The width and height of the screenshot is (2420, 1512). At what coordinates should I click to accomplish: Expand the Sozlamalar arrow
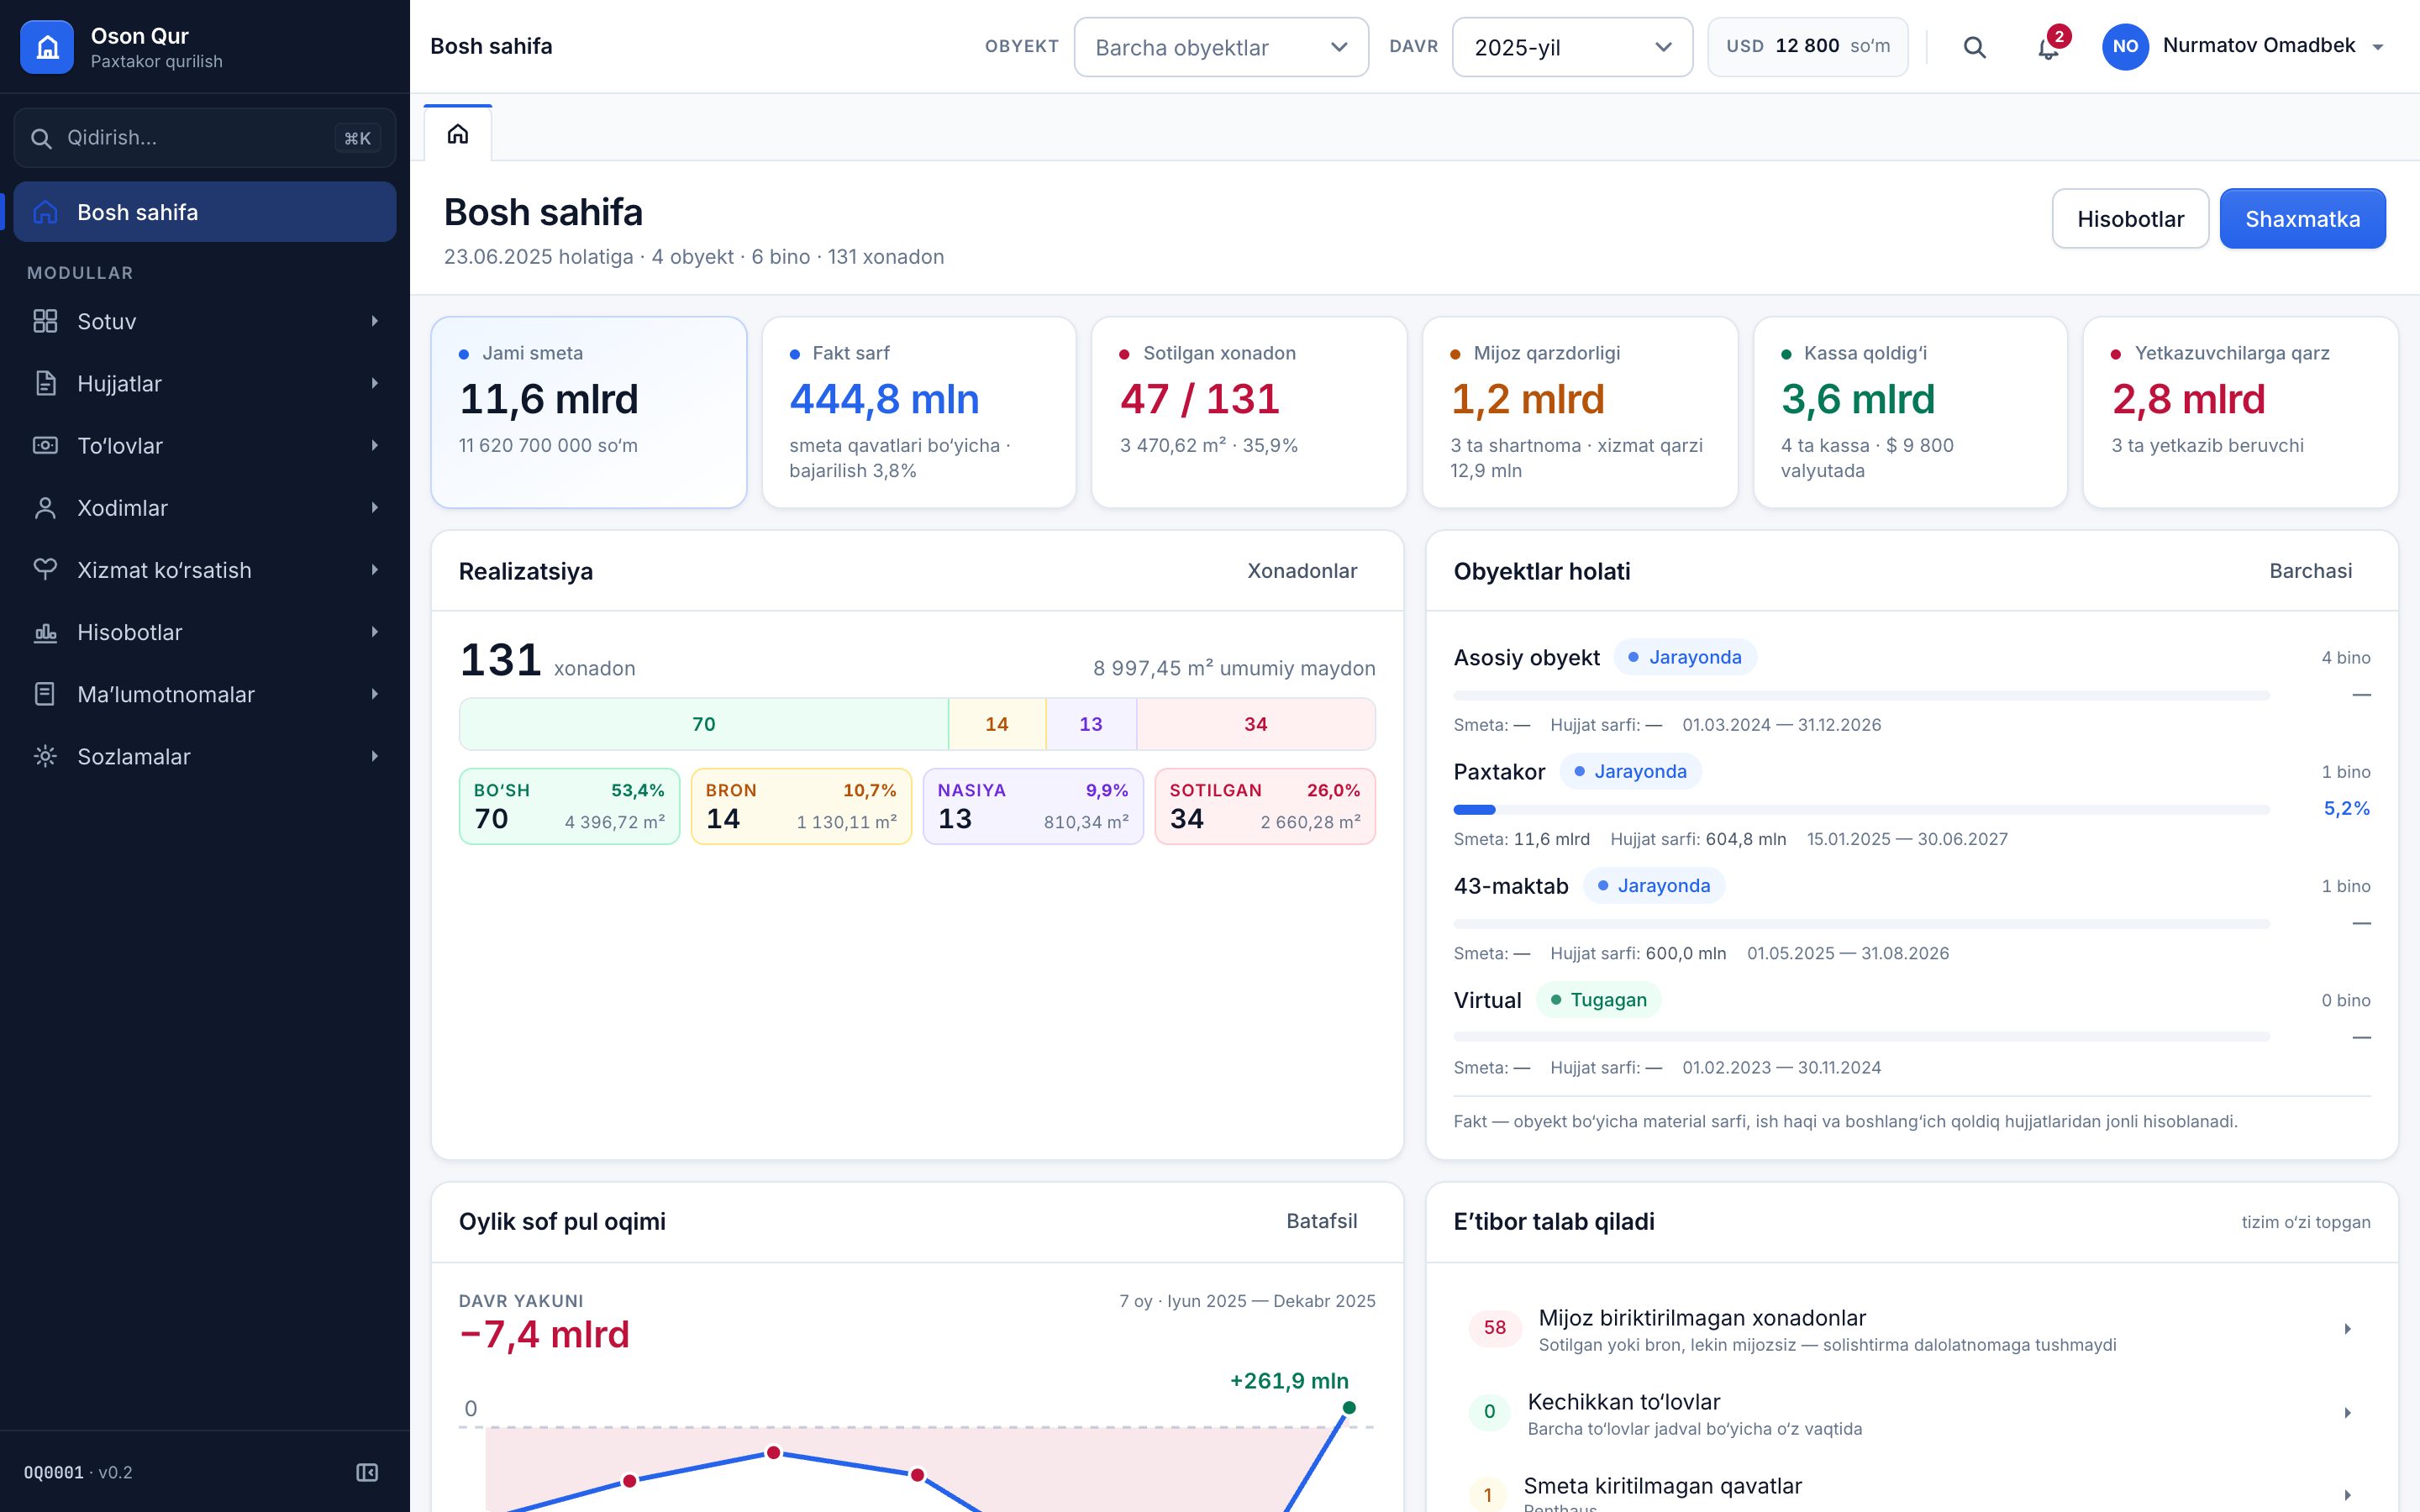[x=375, y=756]
